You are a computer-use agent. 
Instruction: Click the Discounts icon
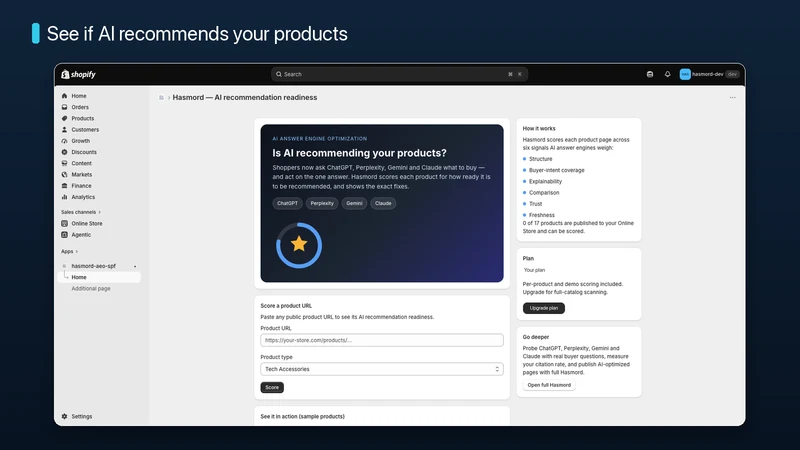(64, 152)
